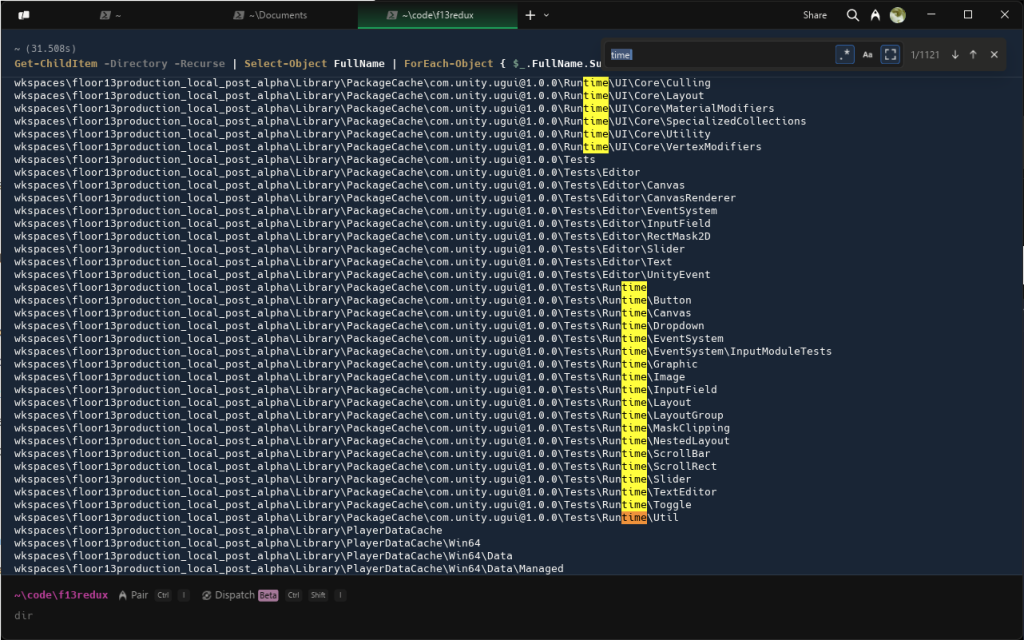
Task: Click the output line ending SpecializedCollections
Action: [409, 121]
